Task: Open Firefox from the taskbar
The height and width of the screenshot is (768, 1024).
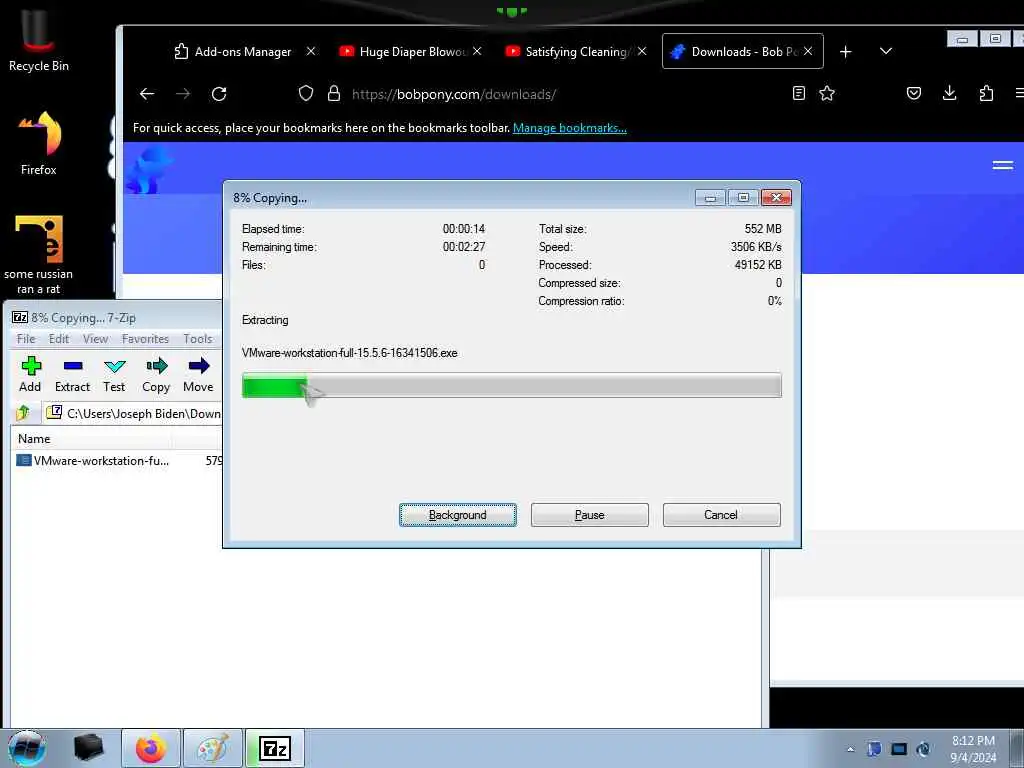Action: click(x=151, y=748)
